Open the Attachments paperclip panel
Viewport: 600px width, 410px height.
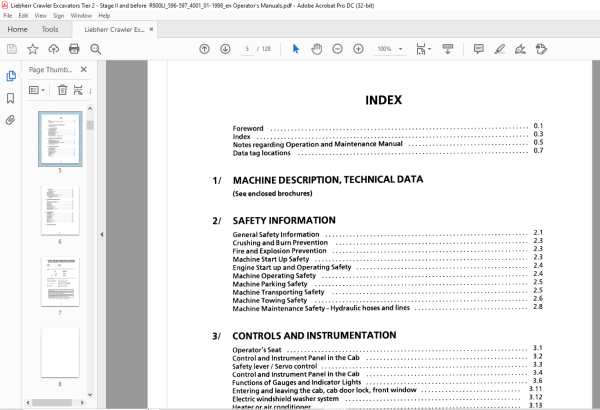pos(11,120)
